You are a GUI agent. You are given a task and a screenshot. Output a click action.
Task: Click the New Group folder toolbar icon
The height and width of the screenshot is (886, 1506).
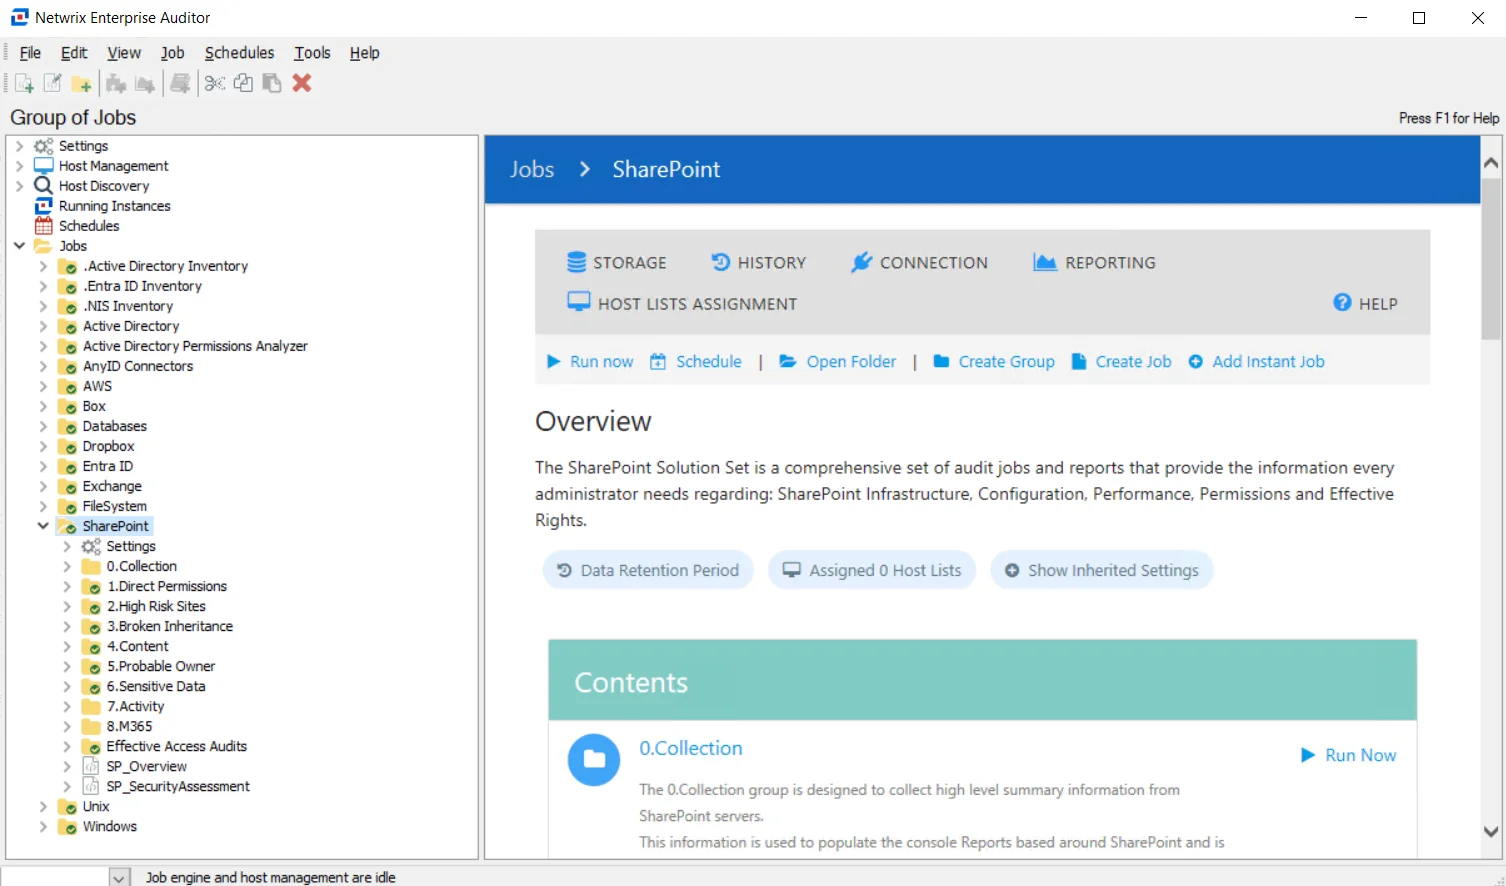pos(82,83)
